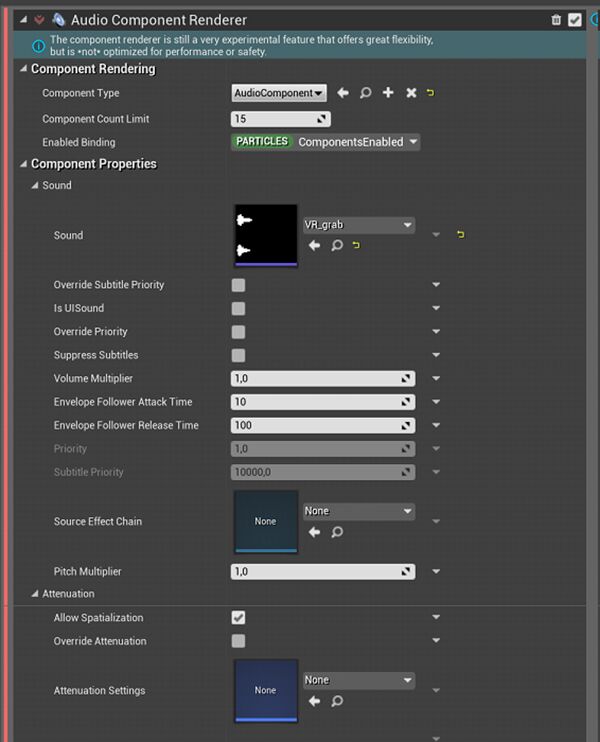The width and height of the screenshot is (600, 742).
Task: Clear Component Type with the X icon
Action: tap(411, 93)
